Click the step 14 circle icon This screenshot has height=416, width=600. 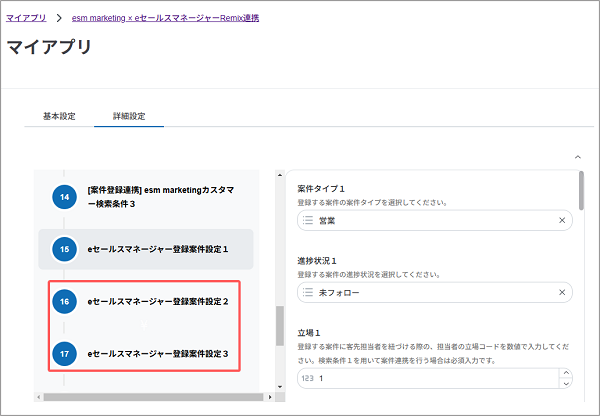[x=65, y=197]
